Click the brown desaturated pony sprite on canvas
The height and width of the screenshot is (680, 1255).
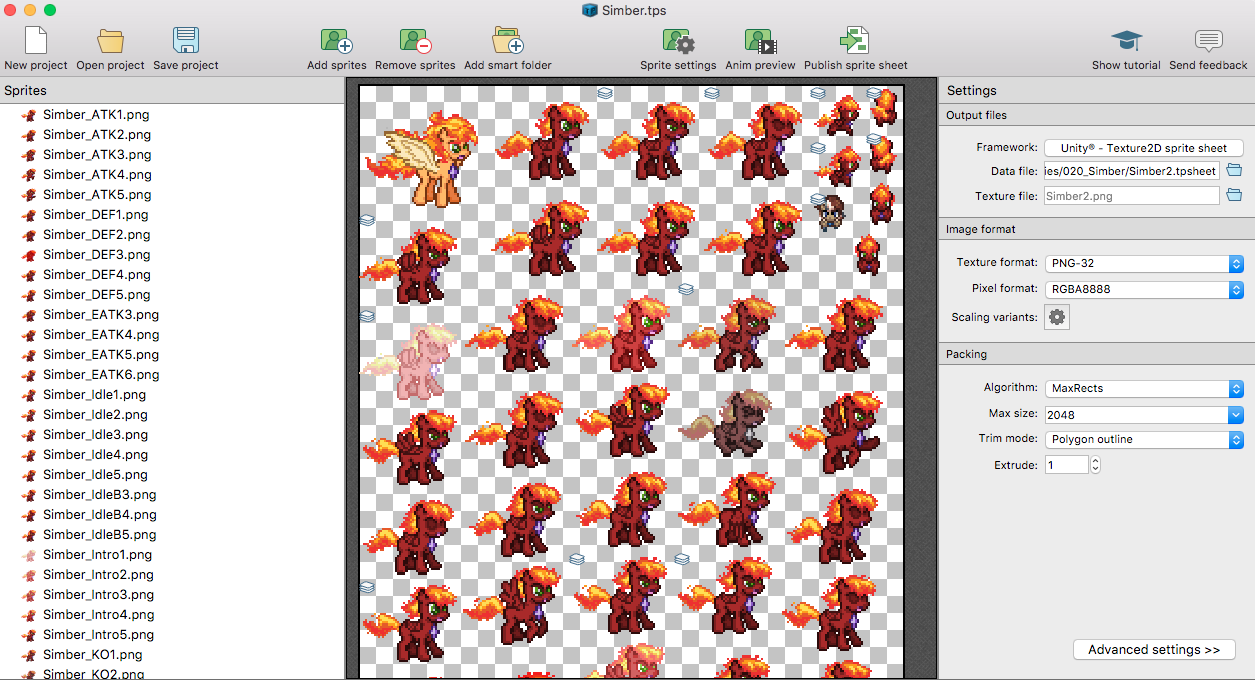[x=727, y=423]
